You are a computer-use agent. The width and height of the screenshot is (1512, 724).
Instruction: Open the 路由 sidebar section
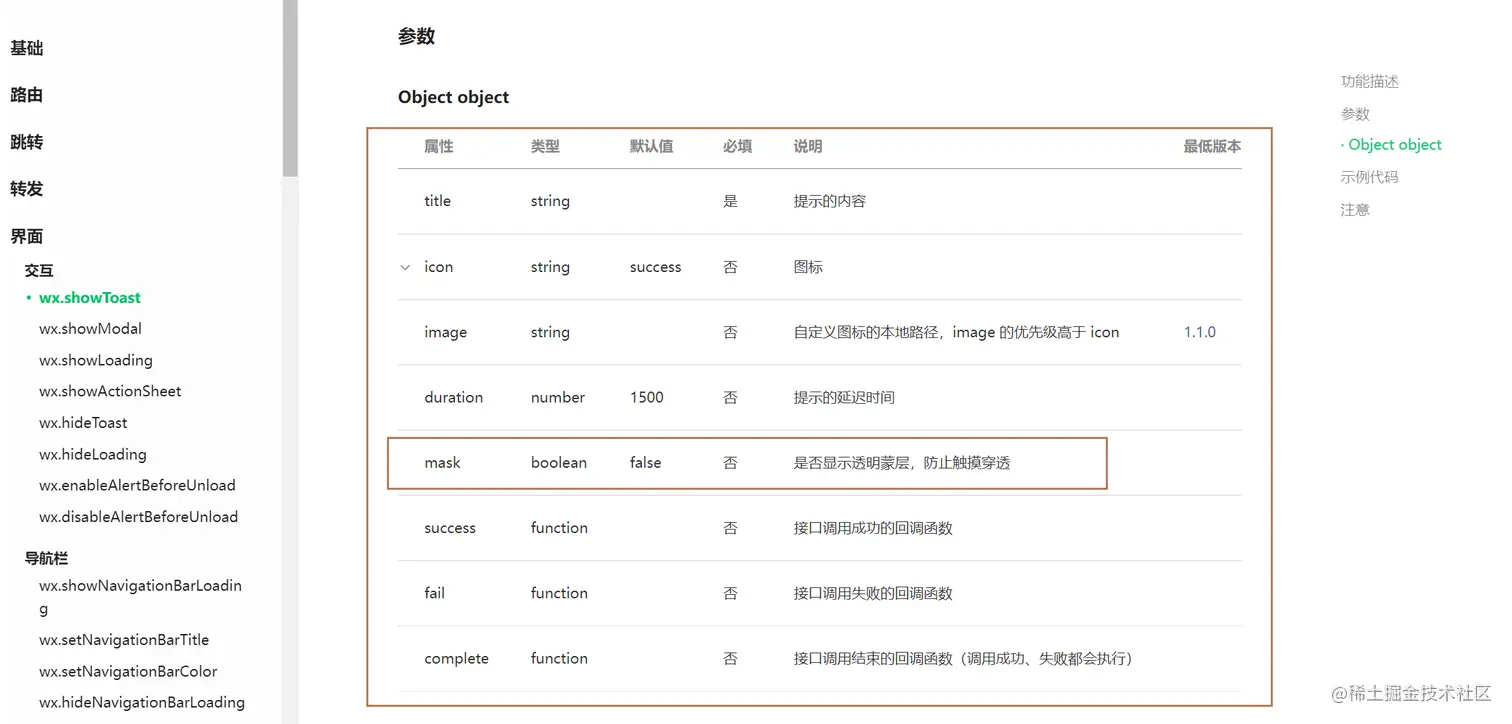(27, 95)
